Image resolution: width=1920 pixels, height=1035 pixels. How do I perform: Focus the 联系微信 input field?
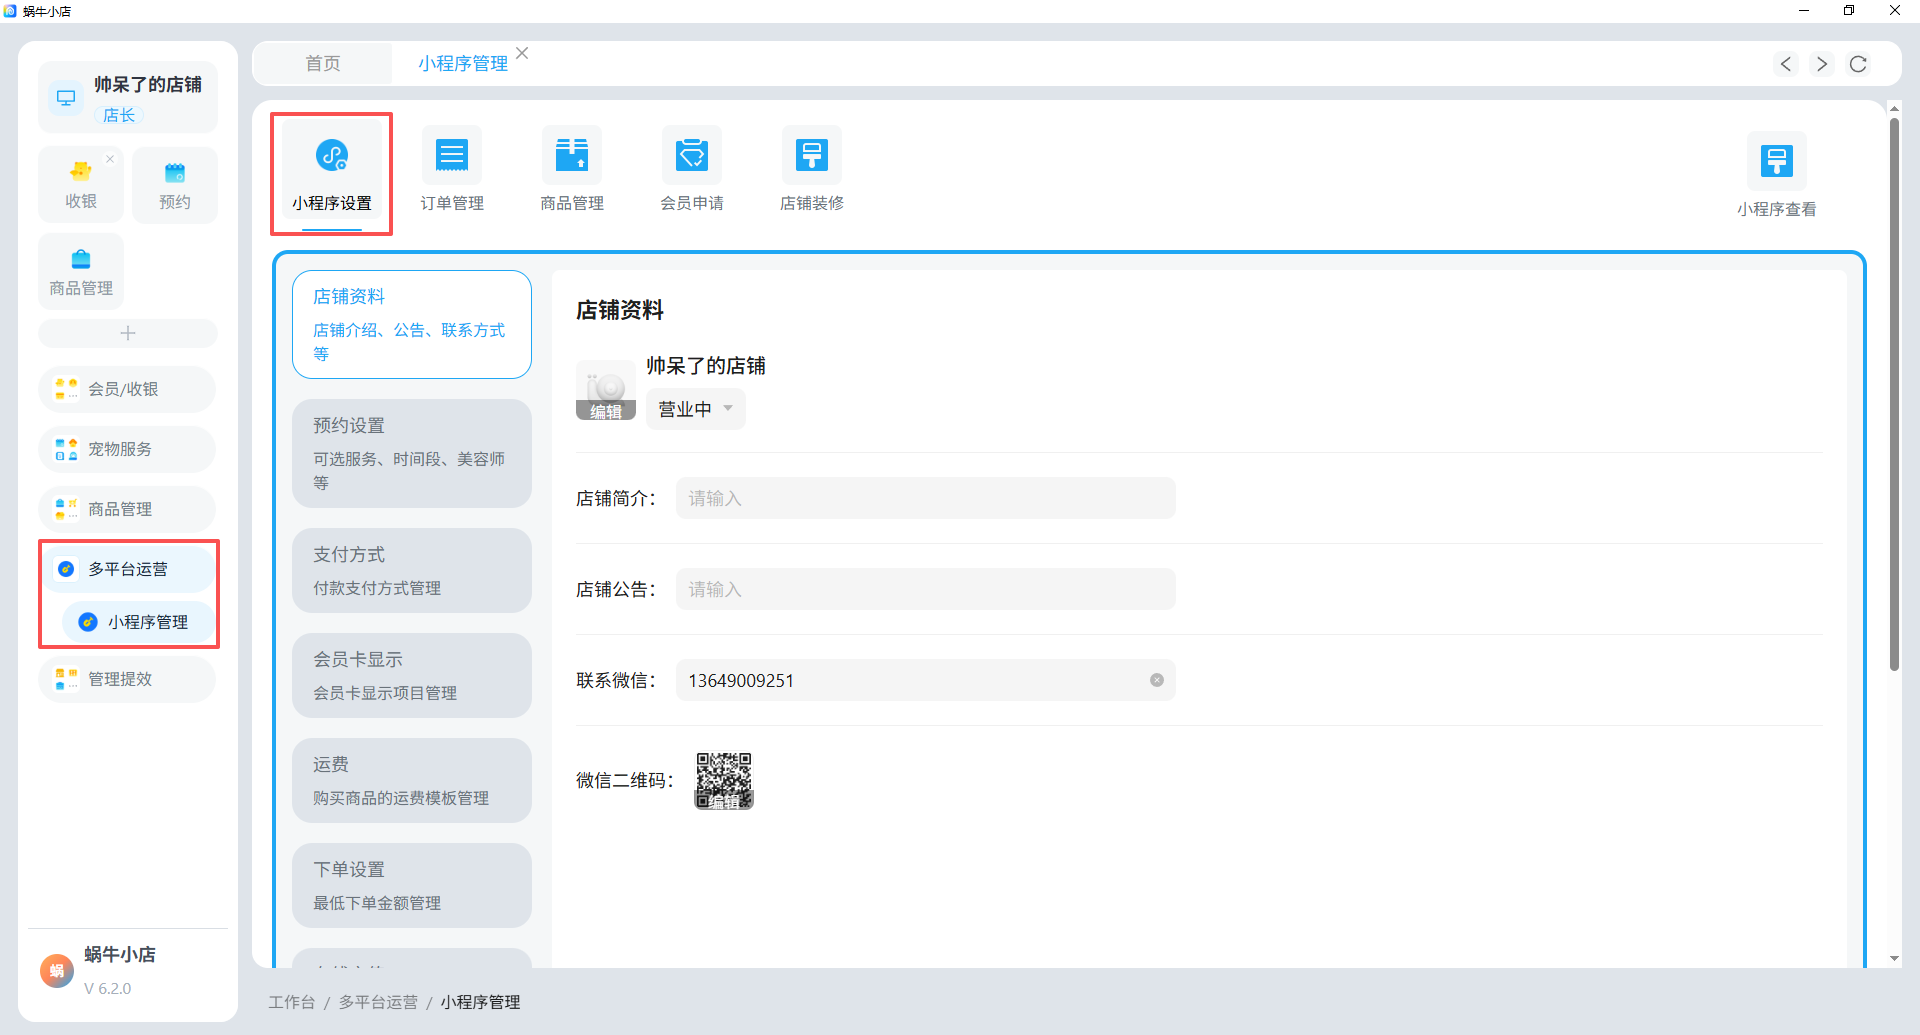(x=926, y=680)
